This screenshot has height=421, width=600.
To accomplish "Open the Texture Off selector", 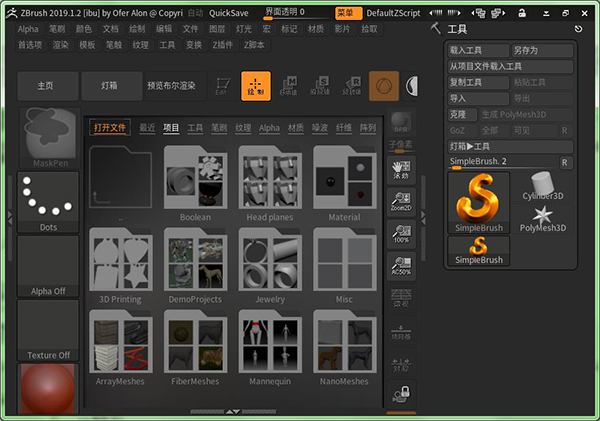I will [48, 330].
